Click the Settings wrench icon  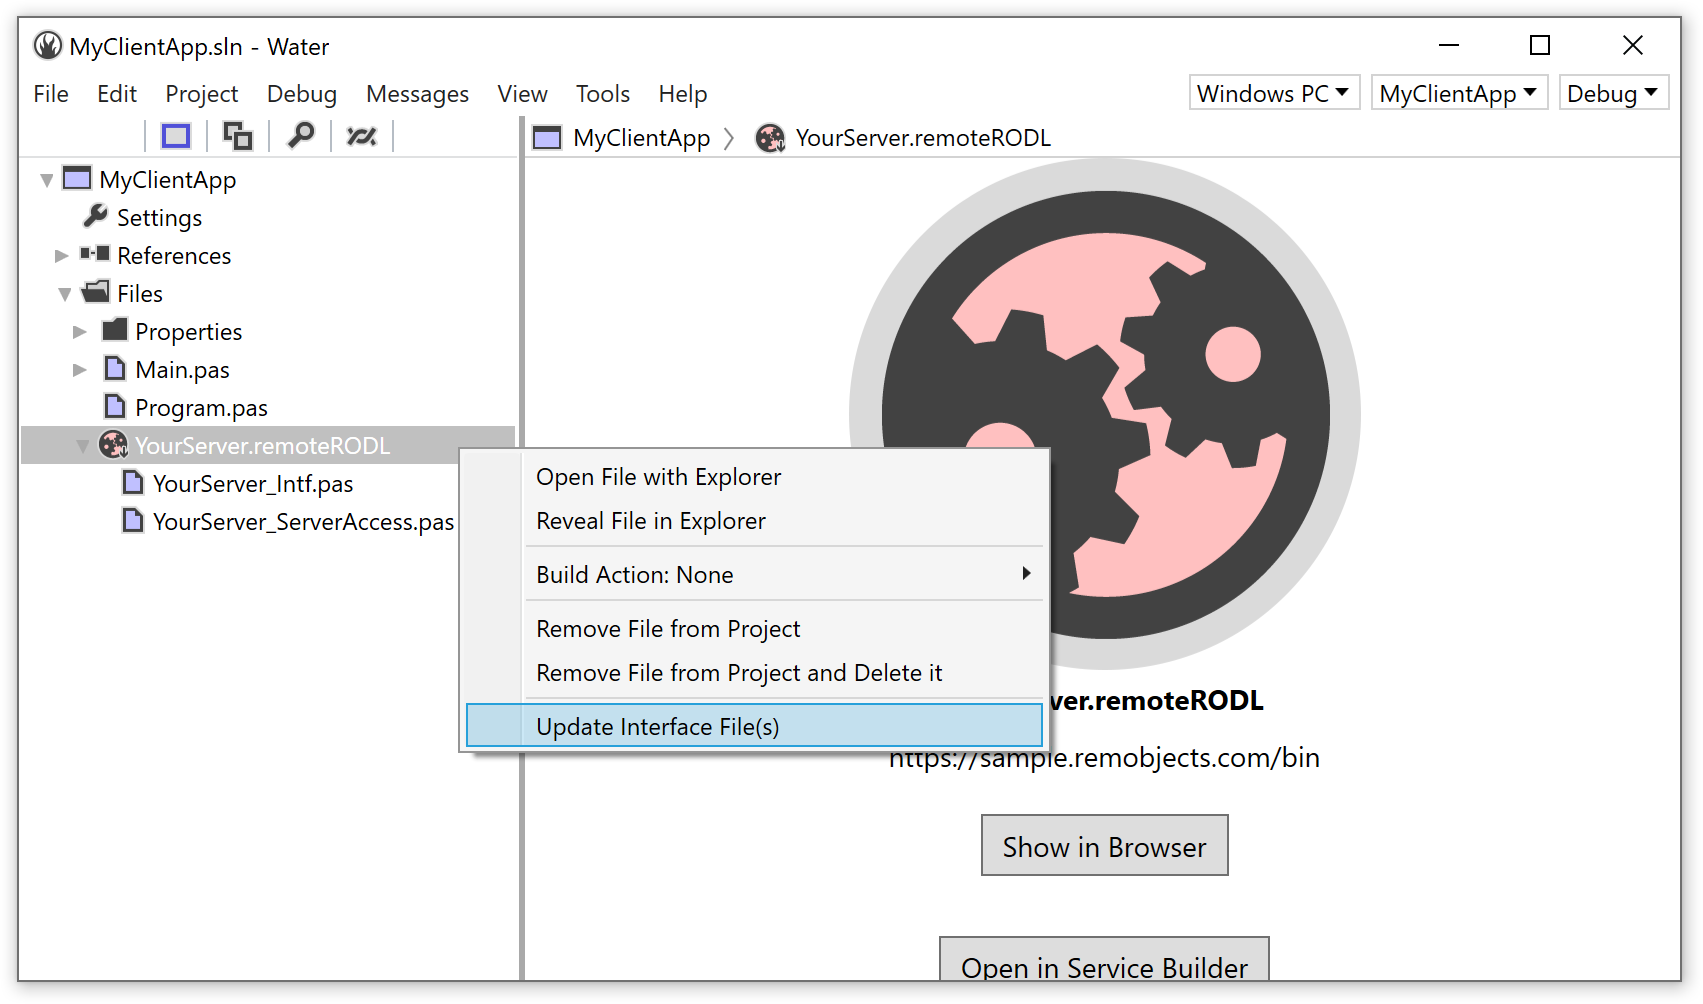tap(96, 216)
